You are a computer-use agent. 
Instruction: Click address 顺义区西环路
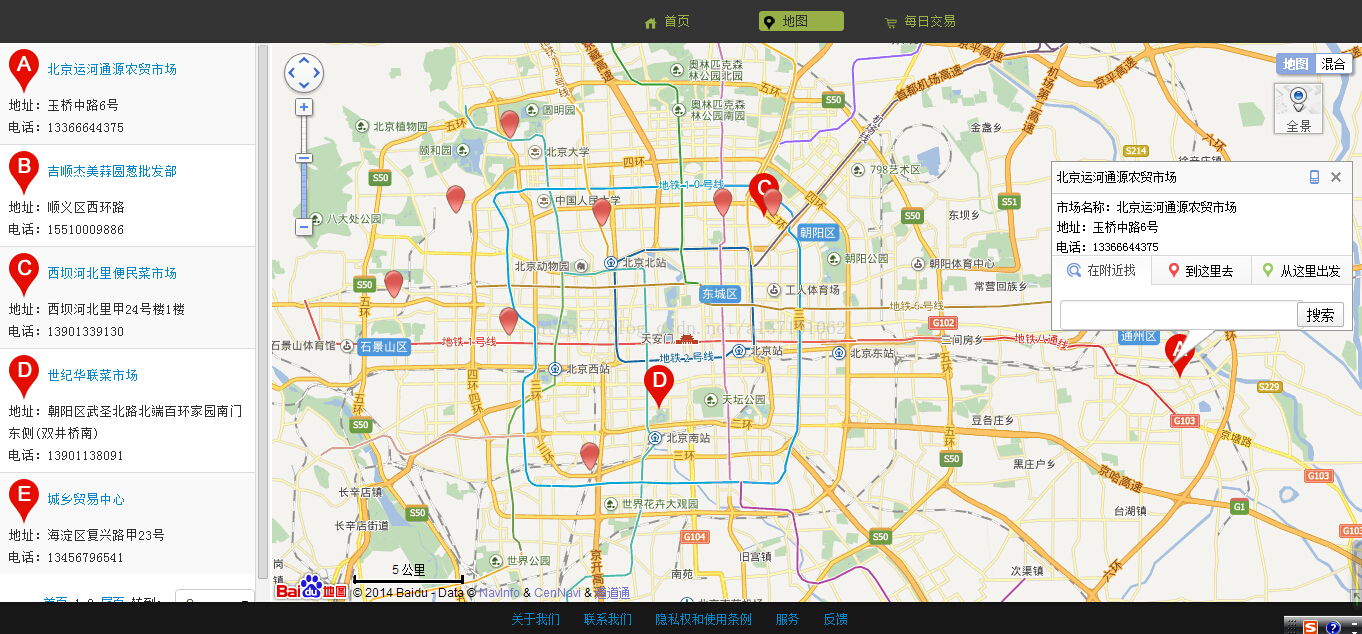click(x=86, y=207)
